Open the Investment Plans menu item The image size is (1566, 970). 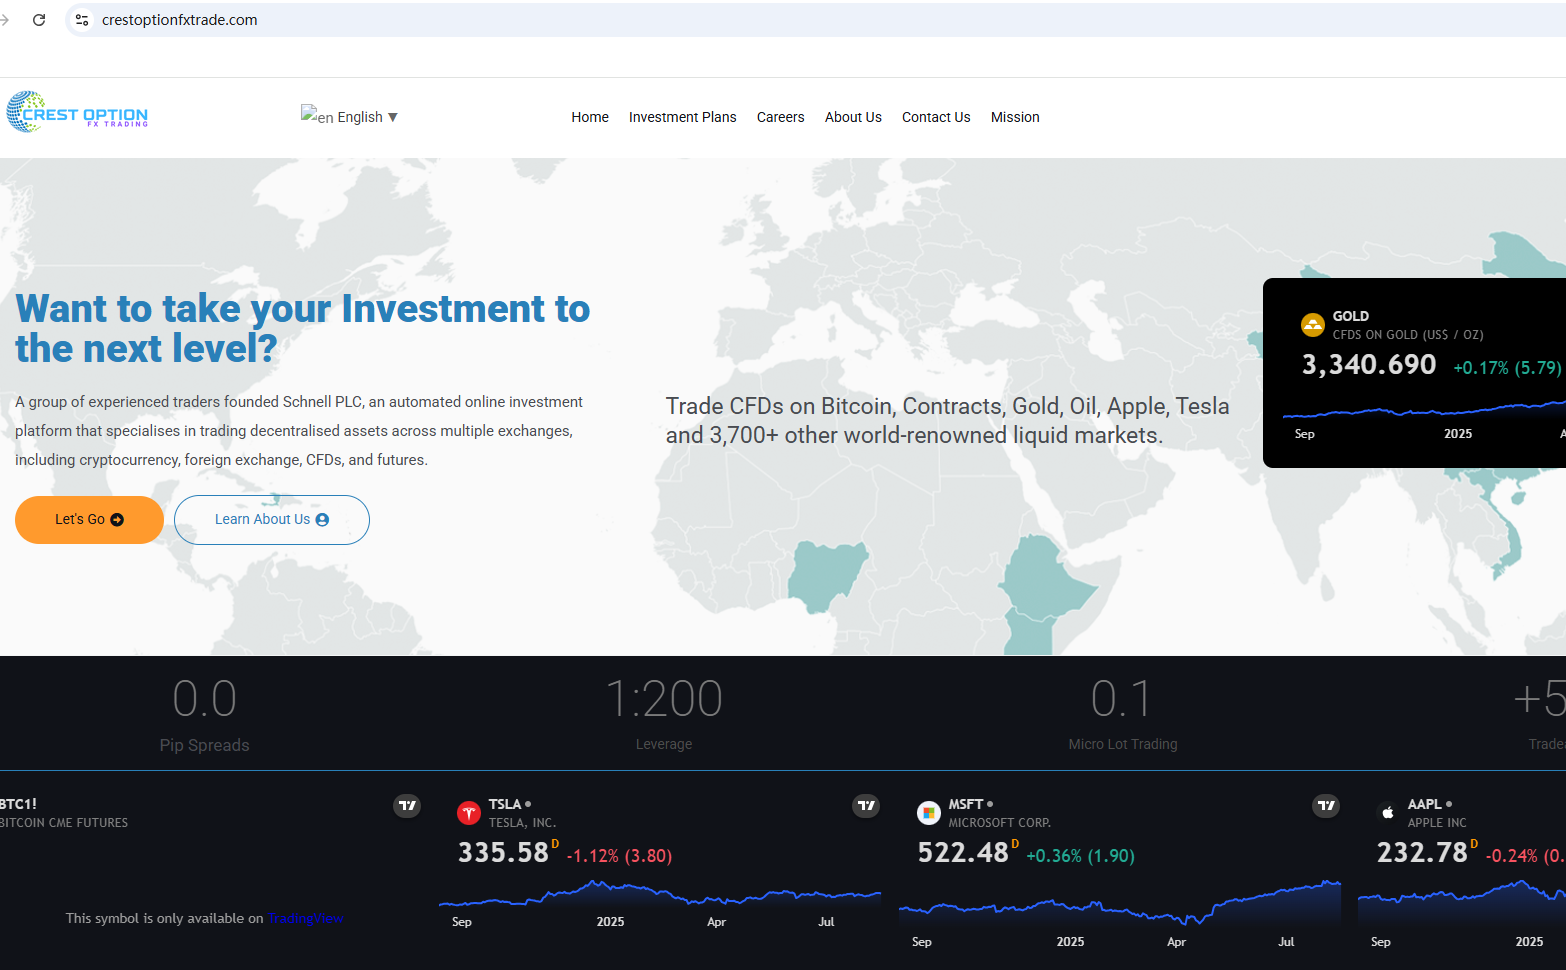[x=682, y=117]
